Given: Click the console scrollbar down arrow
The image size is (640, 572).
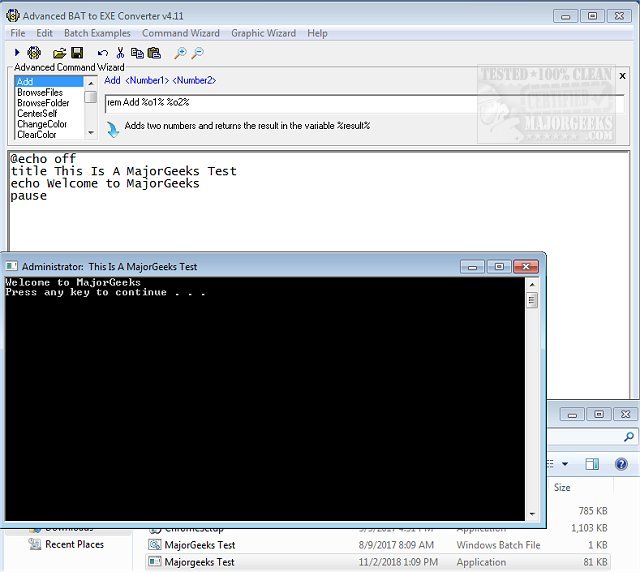Looking at the screenshot, I should pos(532,514).
